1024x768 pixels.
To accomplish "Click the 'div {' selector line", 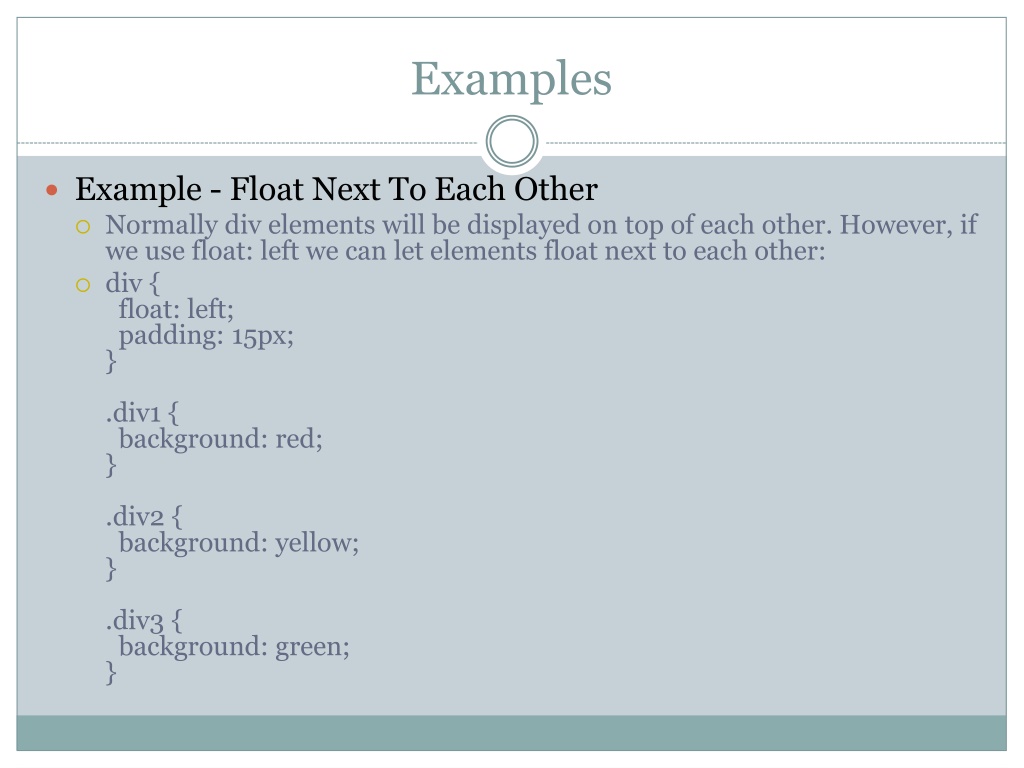I will click(133, 284).
